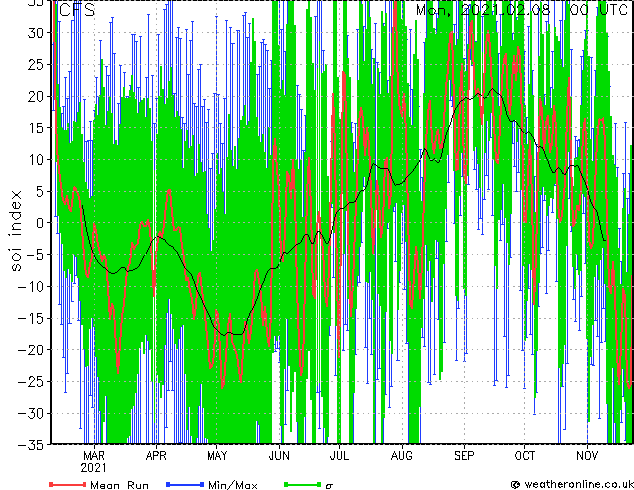
Task: Click the APR x-axis label
Action: click(156, 456)
